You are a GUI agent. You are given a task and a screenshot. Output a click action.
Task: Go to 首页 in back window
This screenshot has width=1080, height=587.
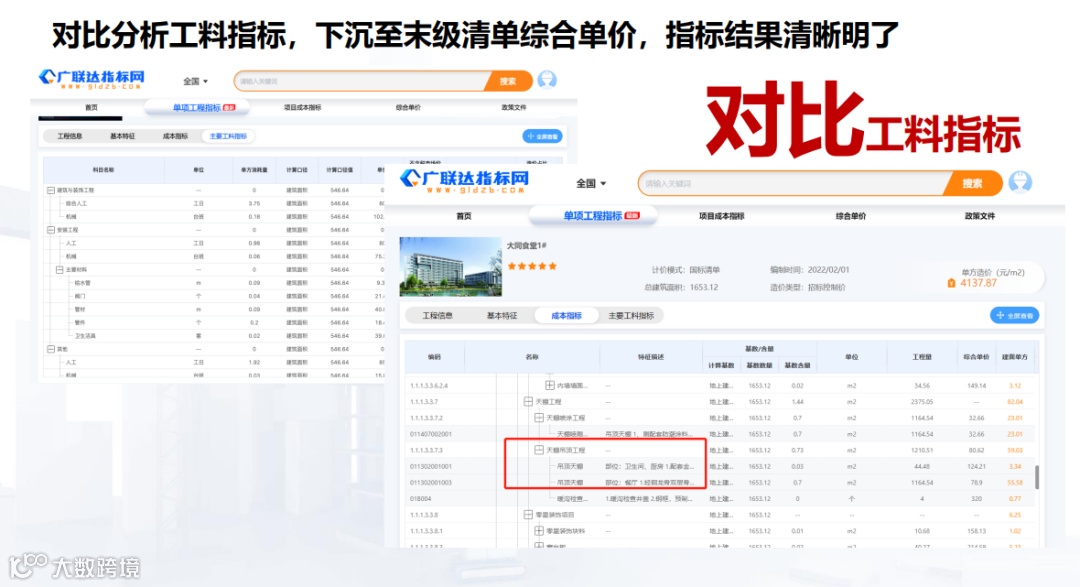pos(91,107)
